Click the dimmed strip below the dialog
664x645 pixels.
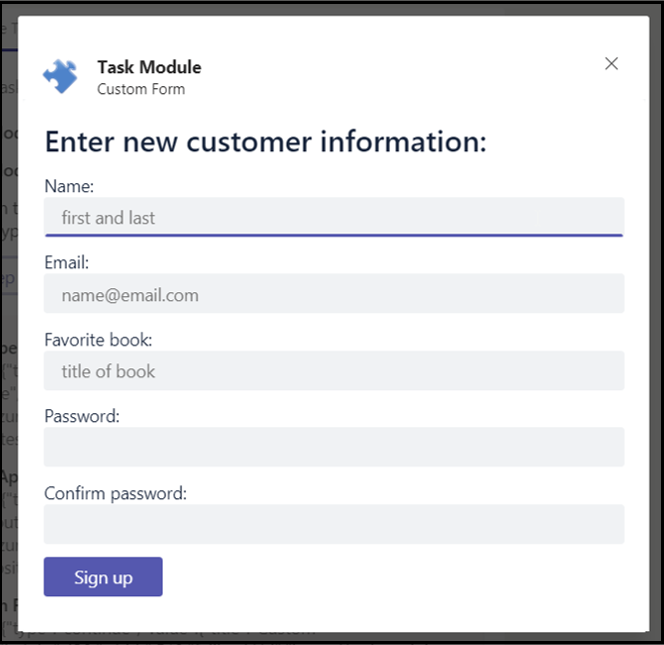[332, 638]
